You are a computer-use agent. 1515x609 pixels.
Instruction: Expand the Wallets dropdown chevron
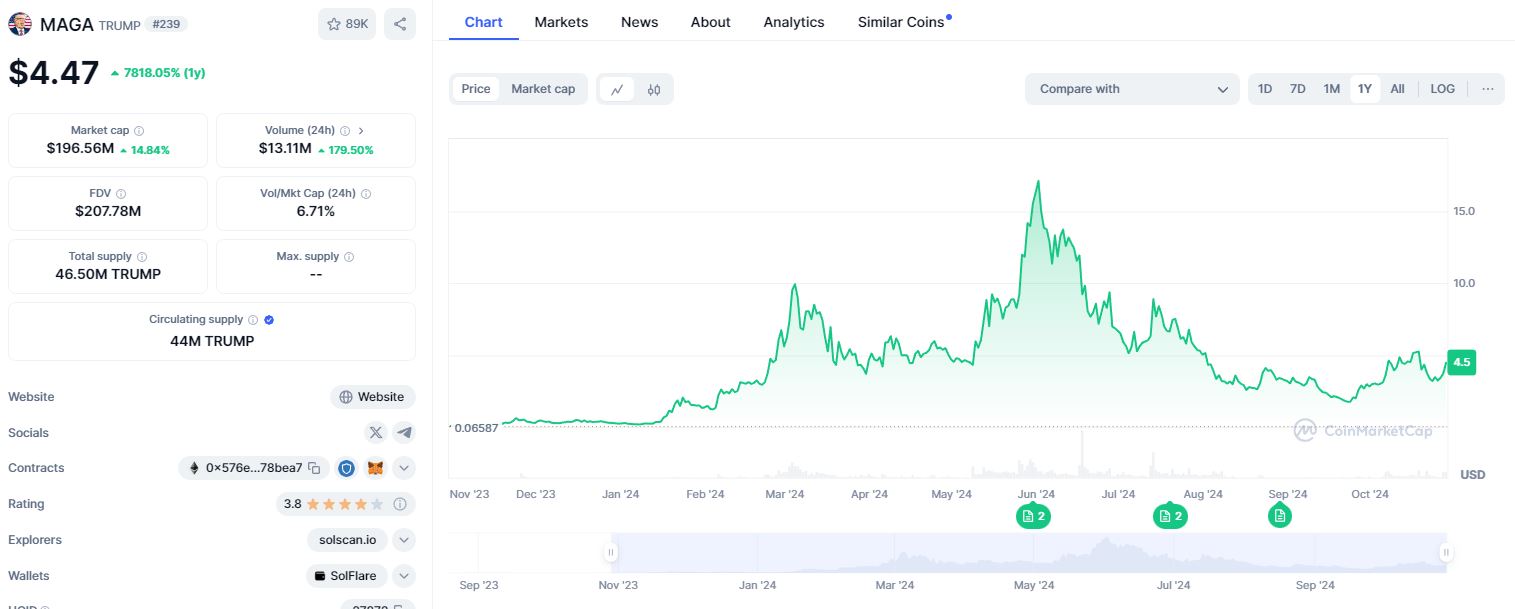tap(404, 576)
